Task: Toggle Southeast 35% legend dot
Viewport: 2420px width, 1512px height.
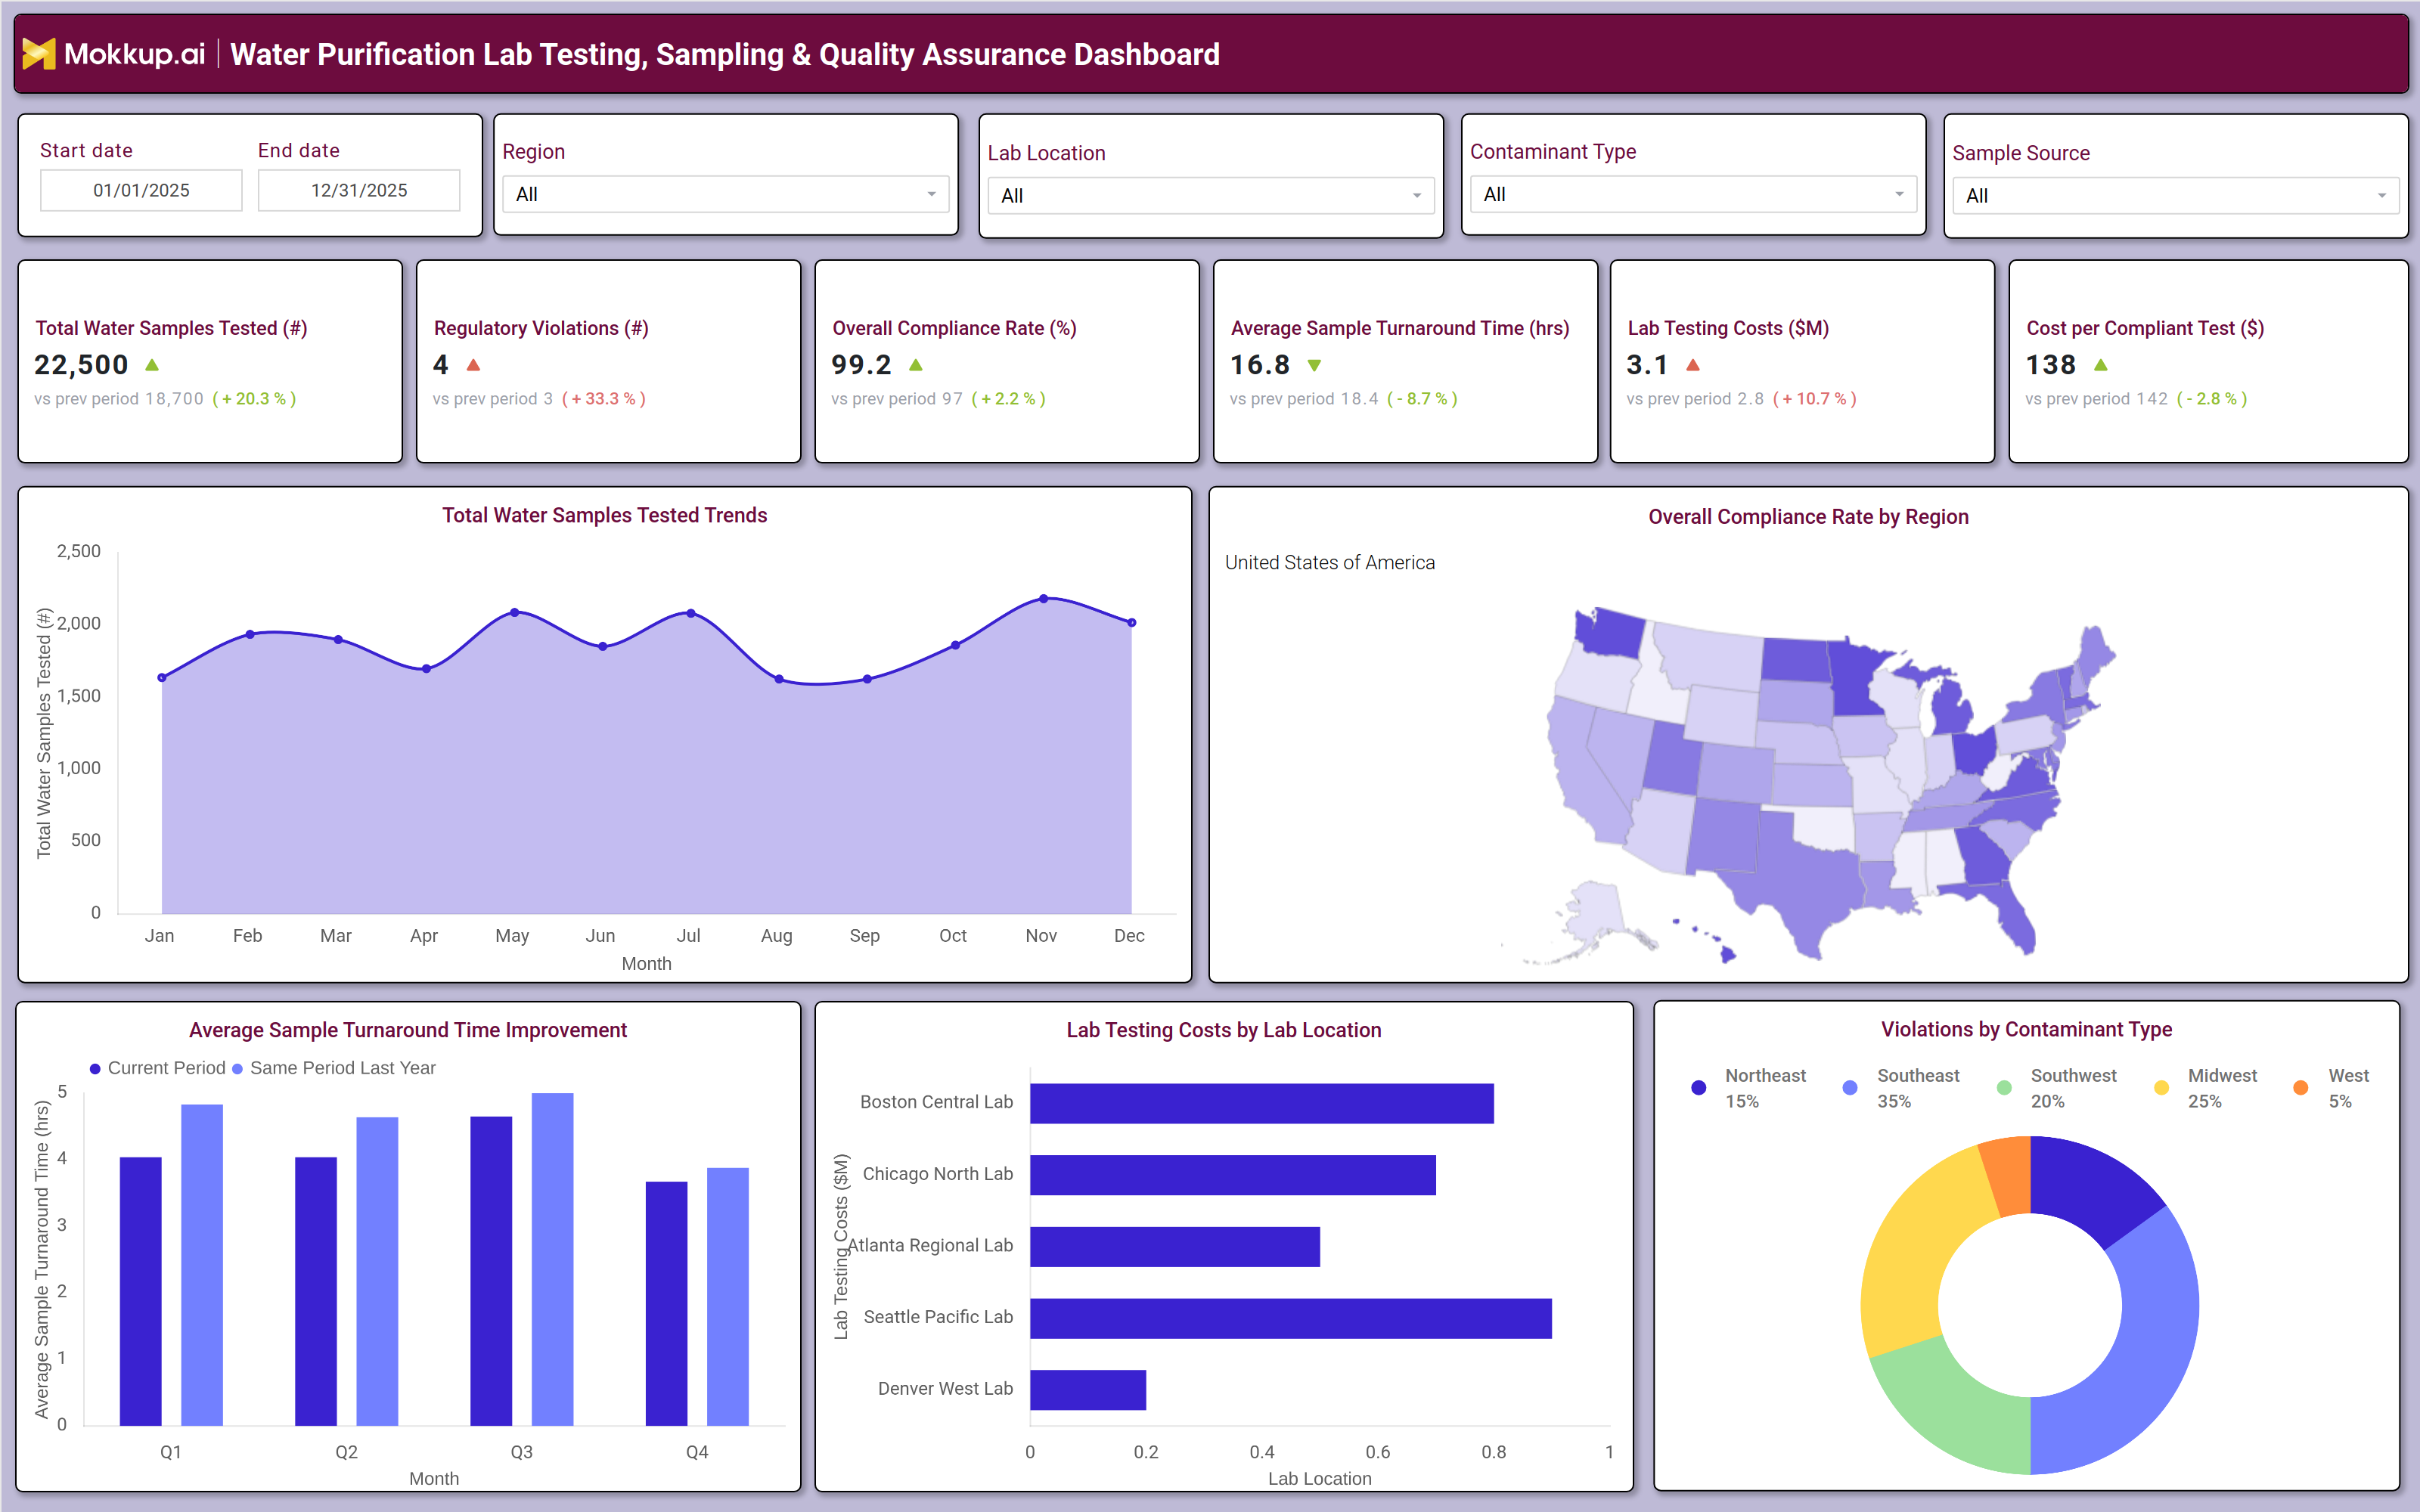Action: 1850,1088
